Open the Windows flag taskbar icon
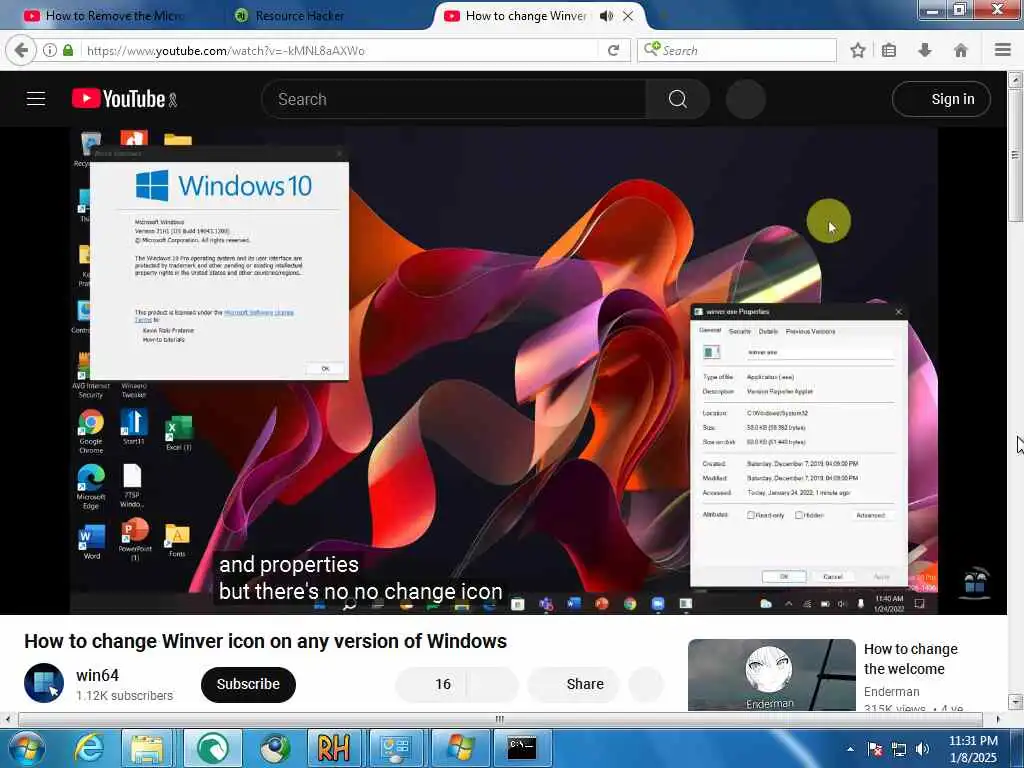1024x768 pixels. 459,748
